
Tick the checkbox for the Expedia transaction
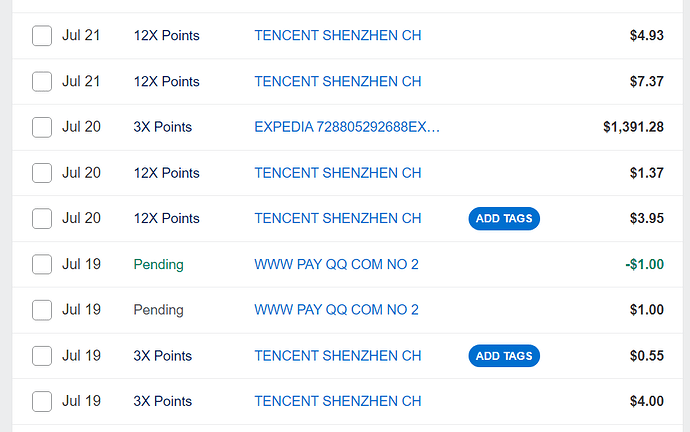tap(42, 128)
